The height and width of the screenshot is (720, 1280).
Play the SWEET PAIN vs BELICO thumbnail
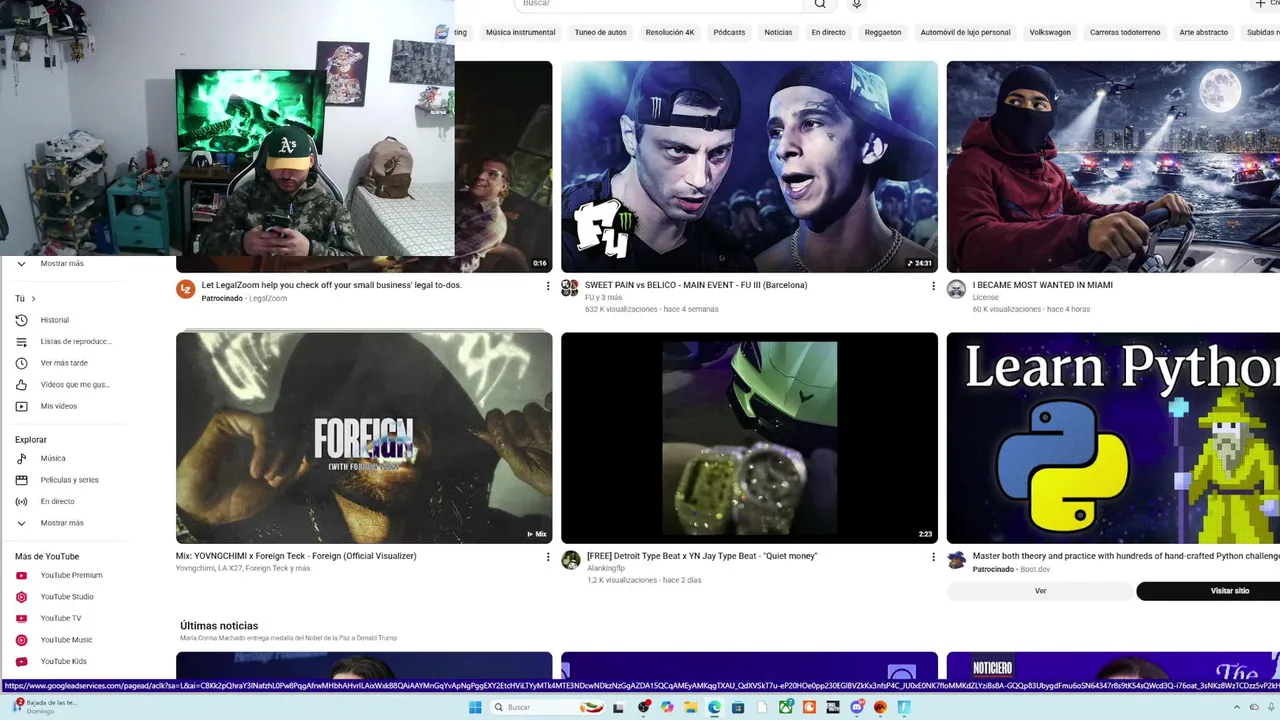point(749,167)
